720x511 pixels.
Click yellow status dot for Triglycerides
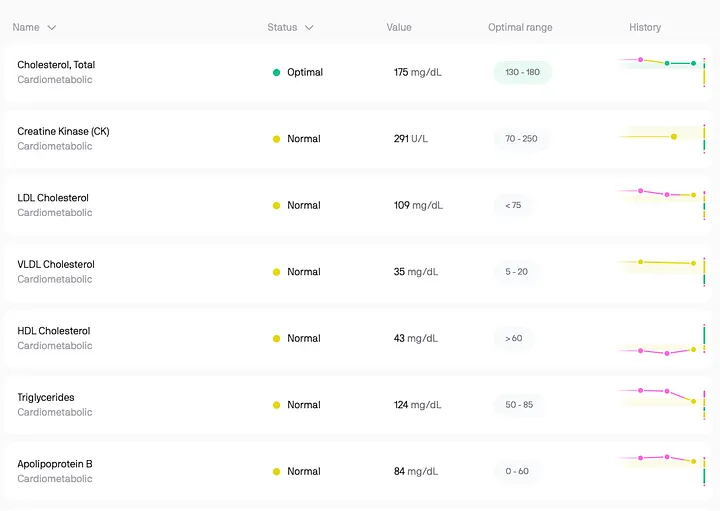[276, 405]
